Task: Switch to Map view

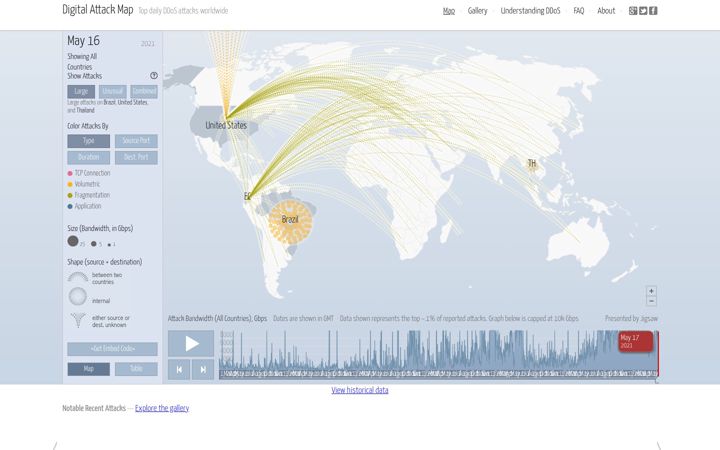Action: [89, 369]
